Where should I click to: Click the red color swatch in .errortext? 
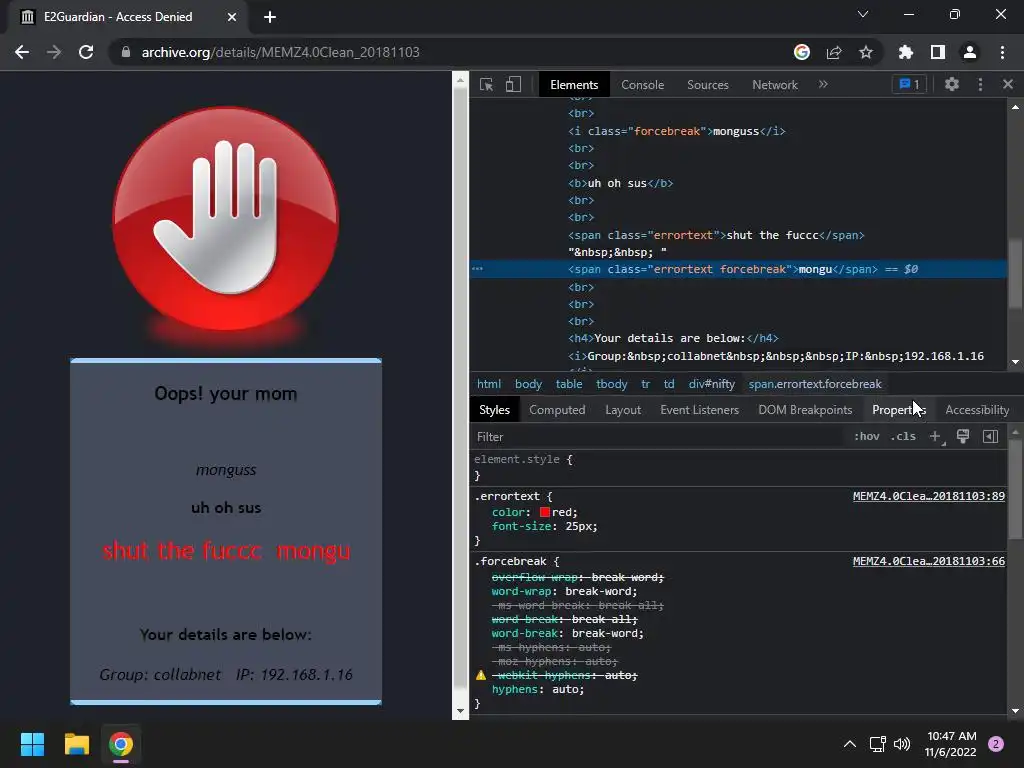click(x=545, y=512)
